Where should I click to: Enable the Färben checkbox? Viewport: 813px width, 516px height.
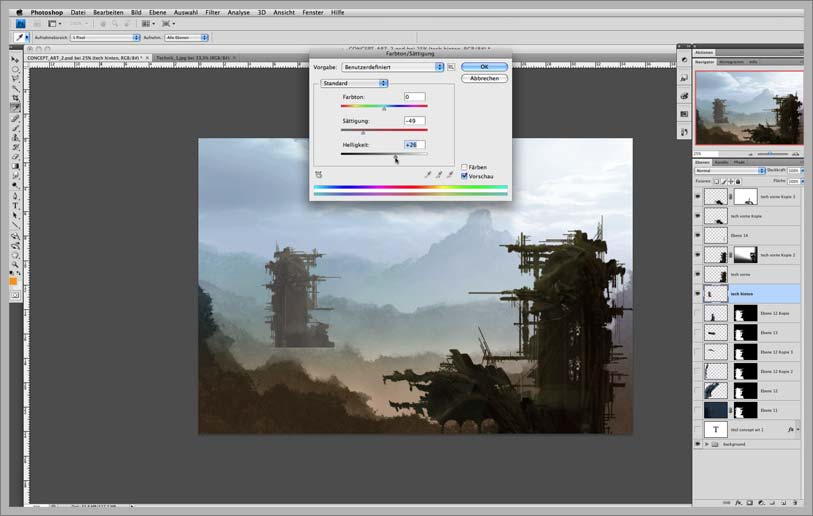click(x=464, y=167)
